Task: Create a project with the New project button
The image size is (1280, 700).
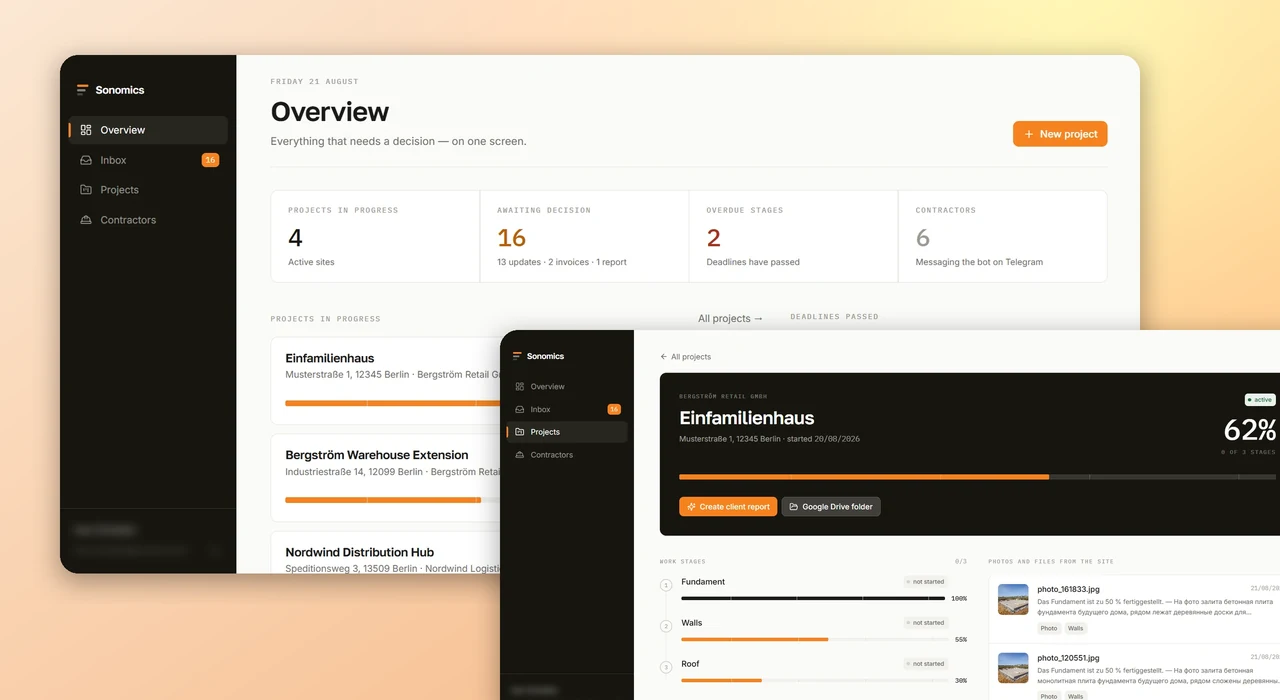Action: (x=1060, y=134)
